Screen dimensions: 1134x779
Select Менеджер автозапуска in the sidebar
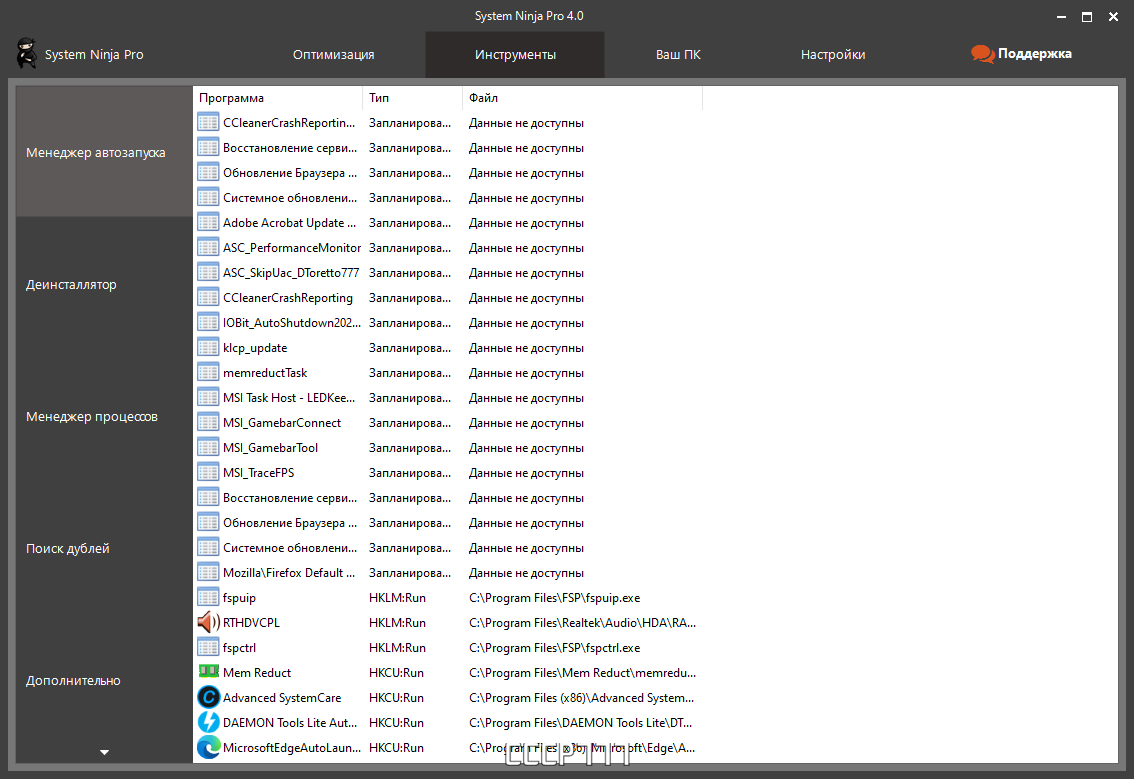coord(104,152)
